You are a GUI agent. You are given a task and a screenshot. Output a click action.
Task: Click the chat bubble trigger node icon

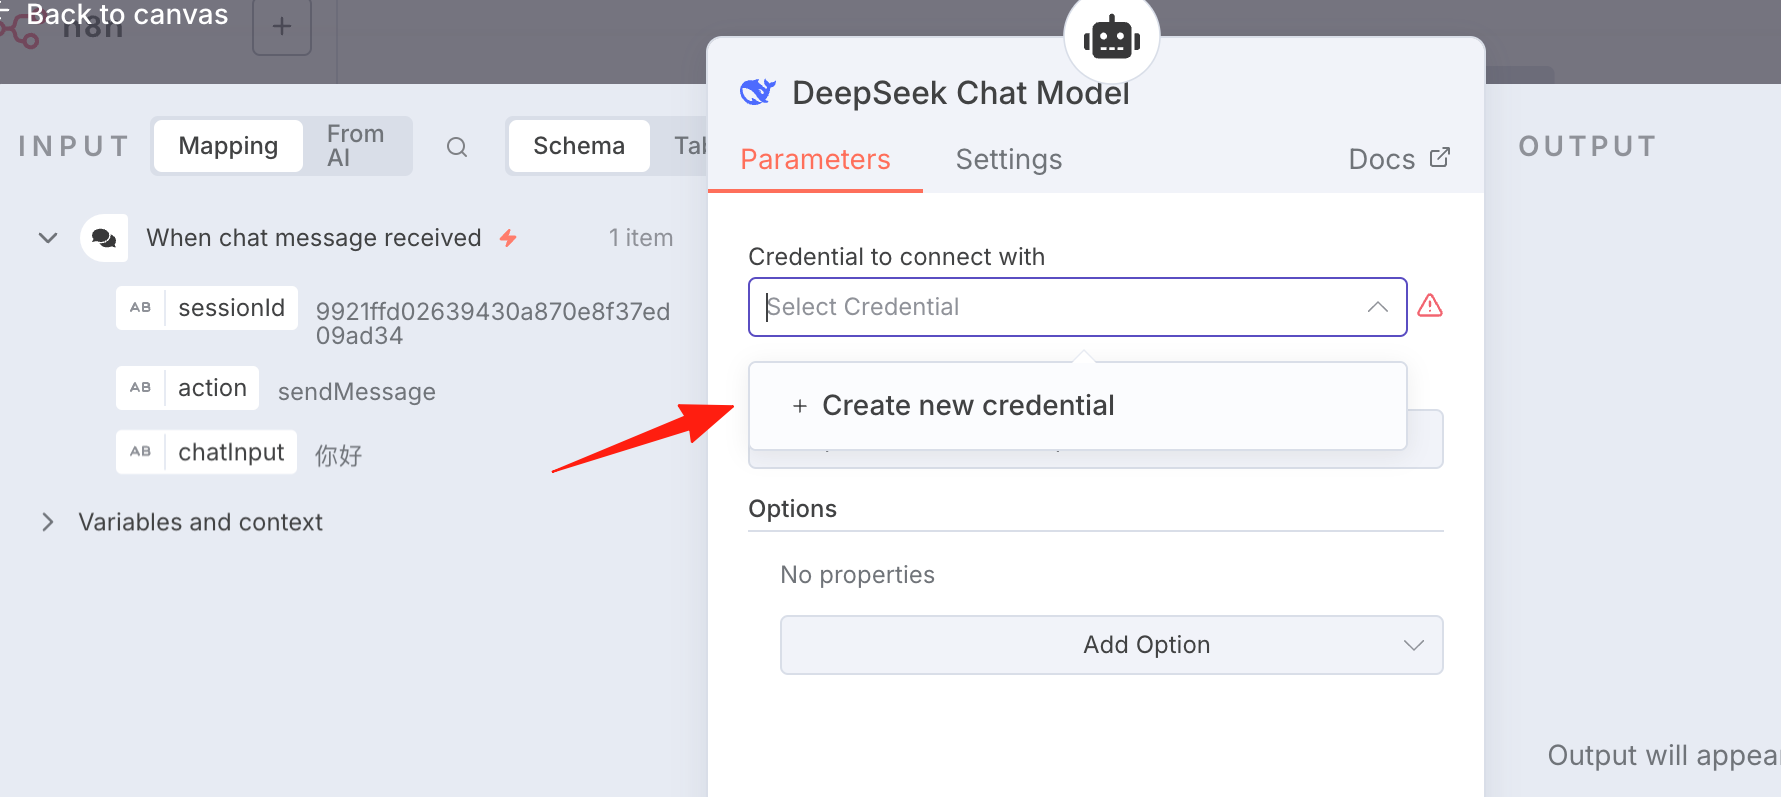coord(104,238)
